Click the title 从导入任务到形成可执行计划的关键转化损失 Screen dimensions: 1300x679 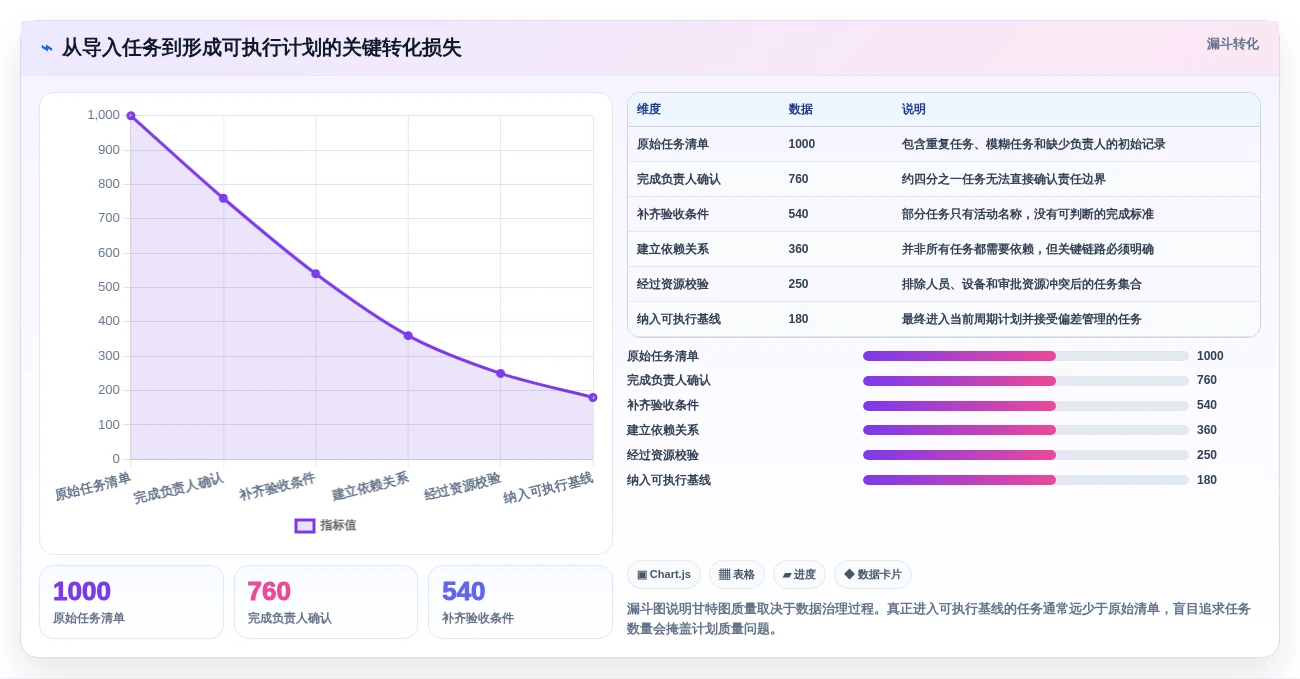click(x=261, y=48)
